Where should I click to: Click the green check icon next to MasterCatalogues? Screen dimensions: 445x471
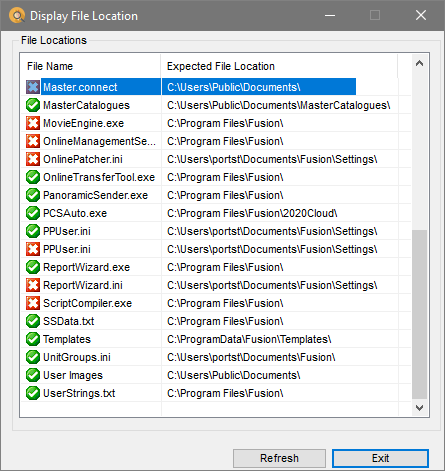(x=33, y=105)
